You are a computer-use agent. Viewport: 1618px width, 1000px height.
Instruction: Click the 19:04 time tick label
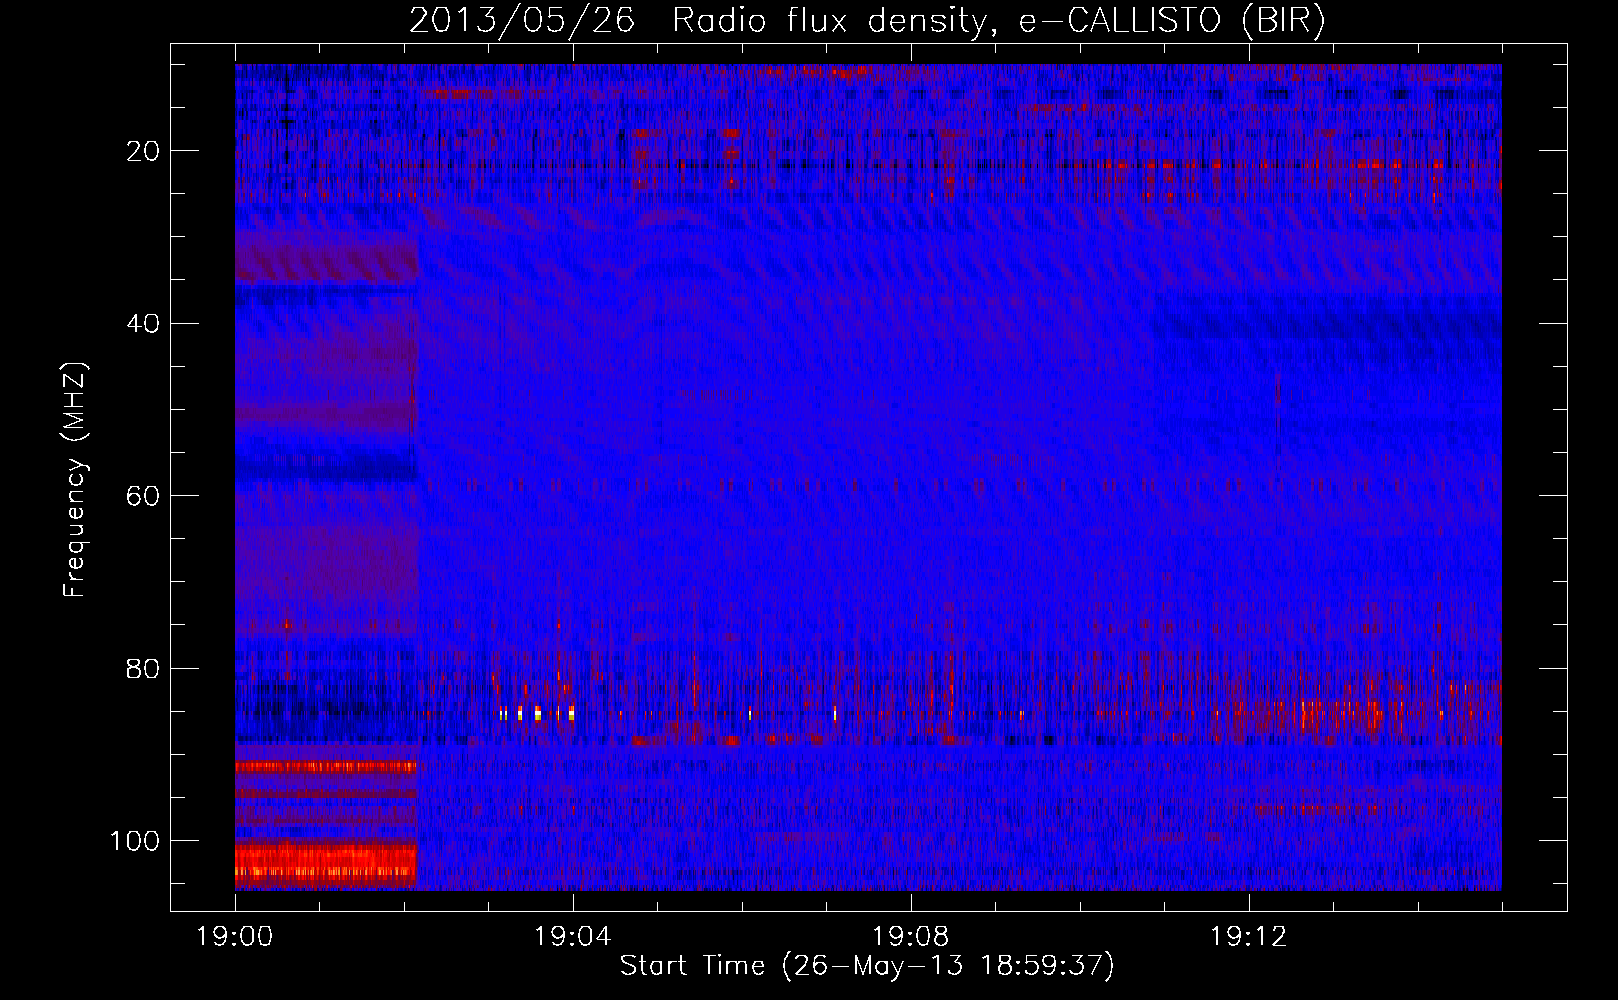pyautogui.click(x=573, y=937)
